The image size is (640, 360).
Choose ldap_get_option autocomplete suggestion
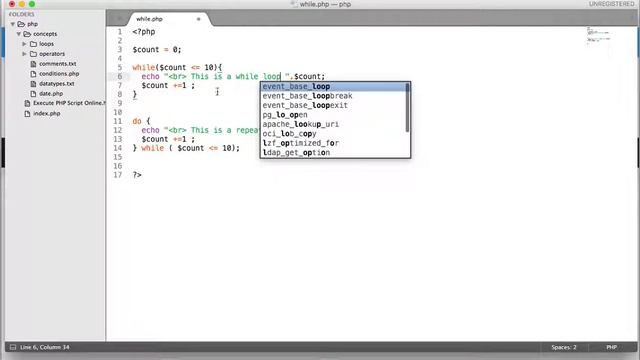tap(333, 152)
